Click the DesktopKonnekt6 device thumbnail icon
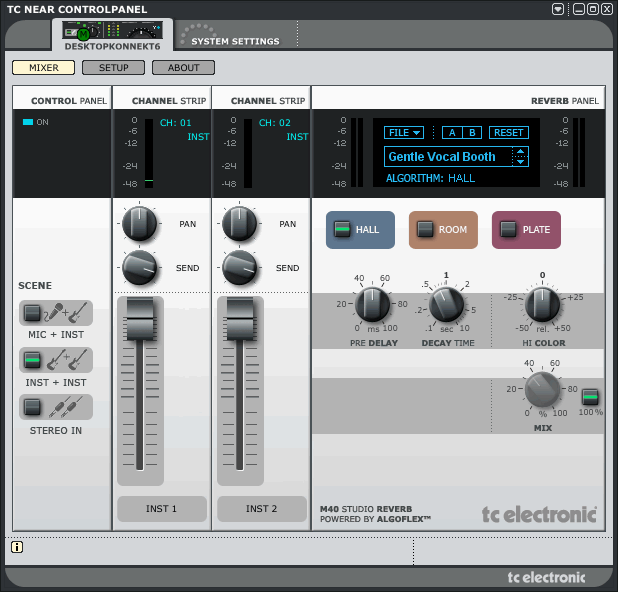This screenshot has width=618, height=592. [112, 30]
